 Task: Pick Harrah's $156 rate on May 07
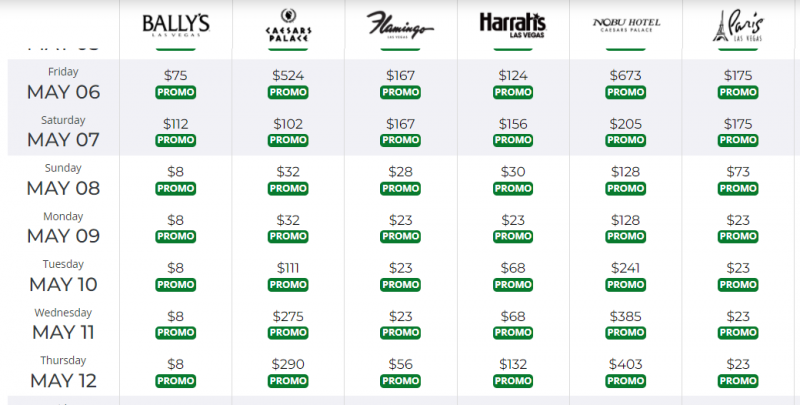point(514,123)
